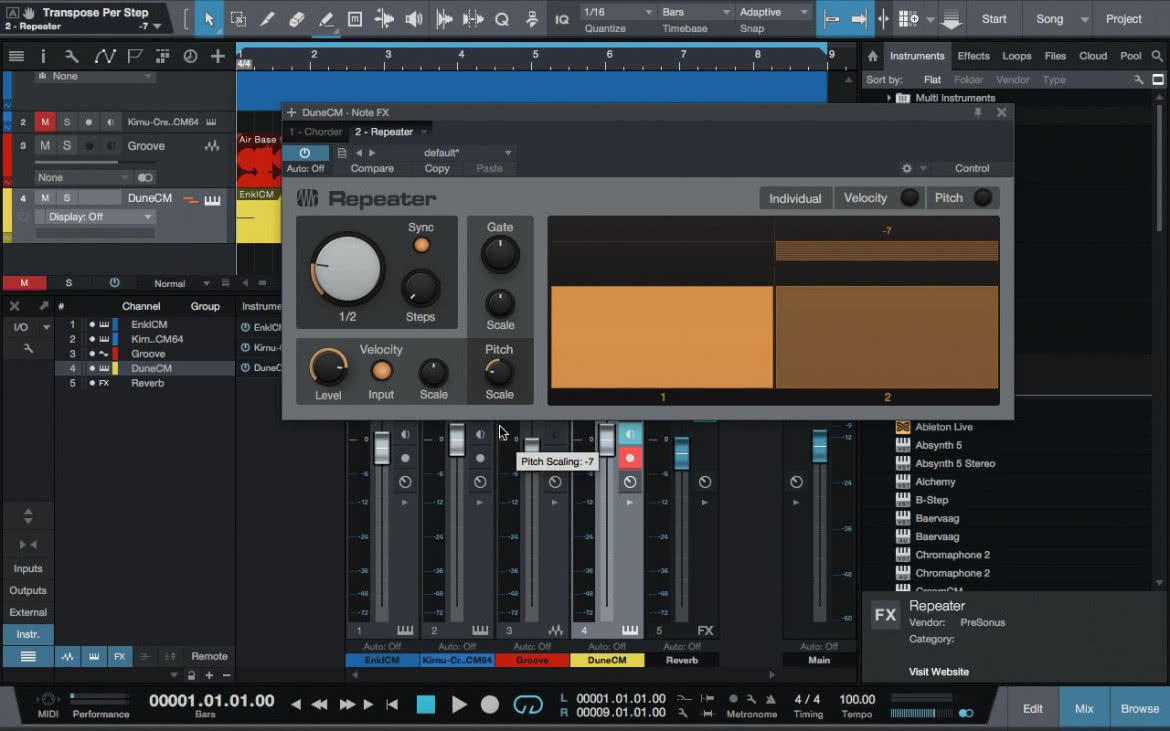The image size is (1170, 731).
Task: Open the track Inspector (i) icon
Action: tap(43, 56)
